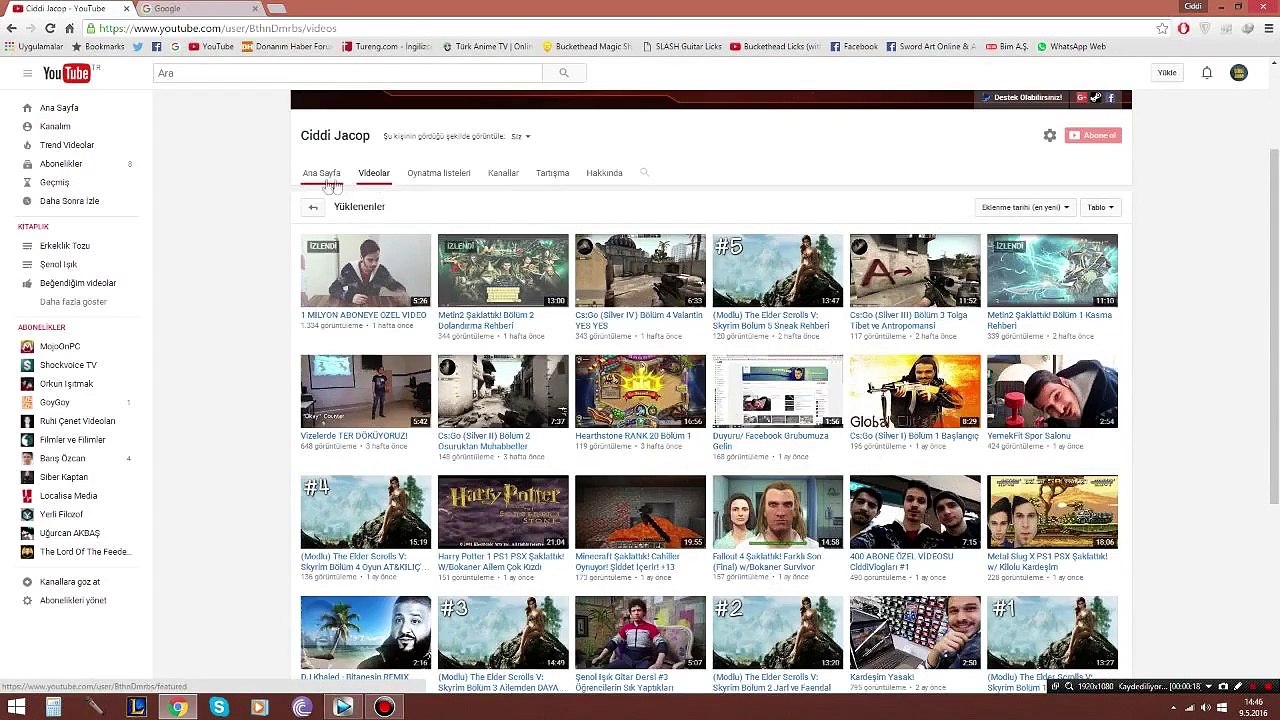
Task: Click the Abone ol button
Action: tap(1093, 135)
